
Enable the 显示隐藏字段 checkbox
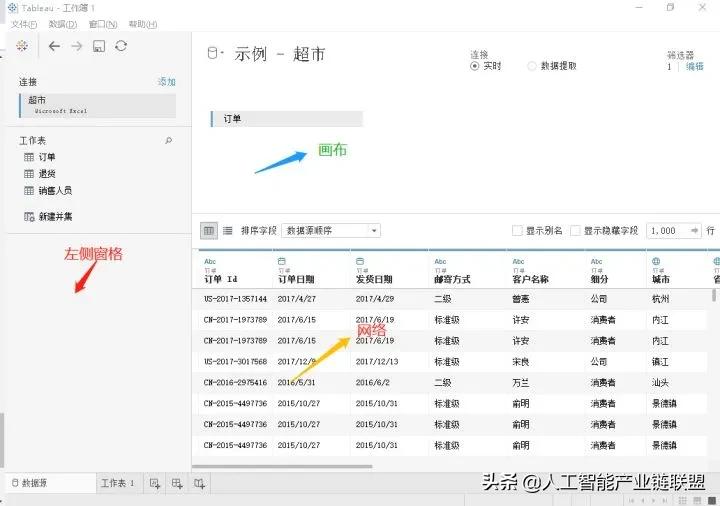[x=575, y=231]
